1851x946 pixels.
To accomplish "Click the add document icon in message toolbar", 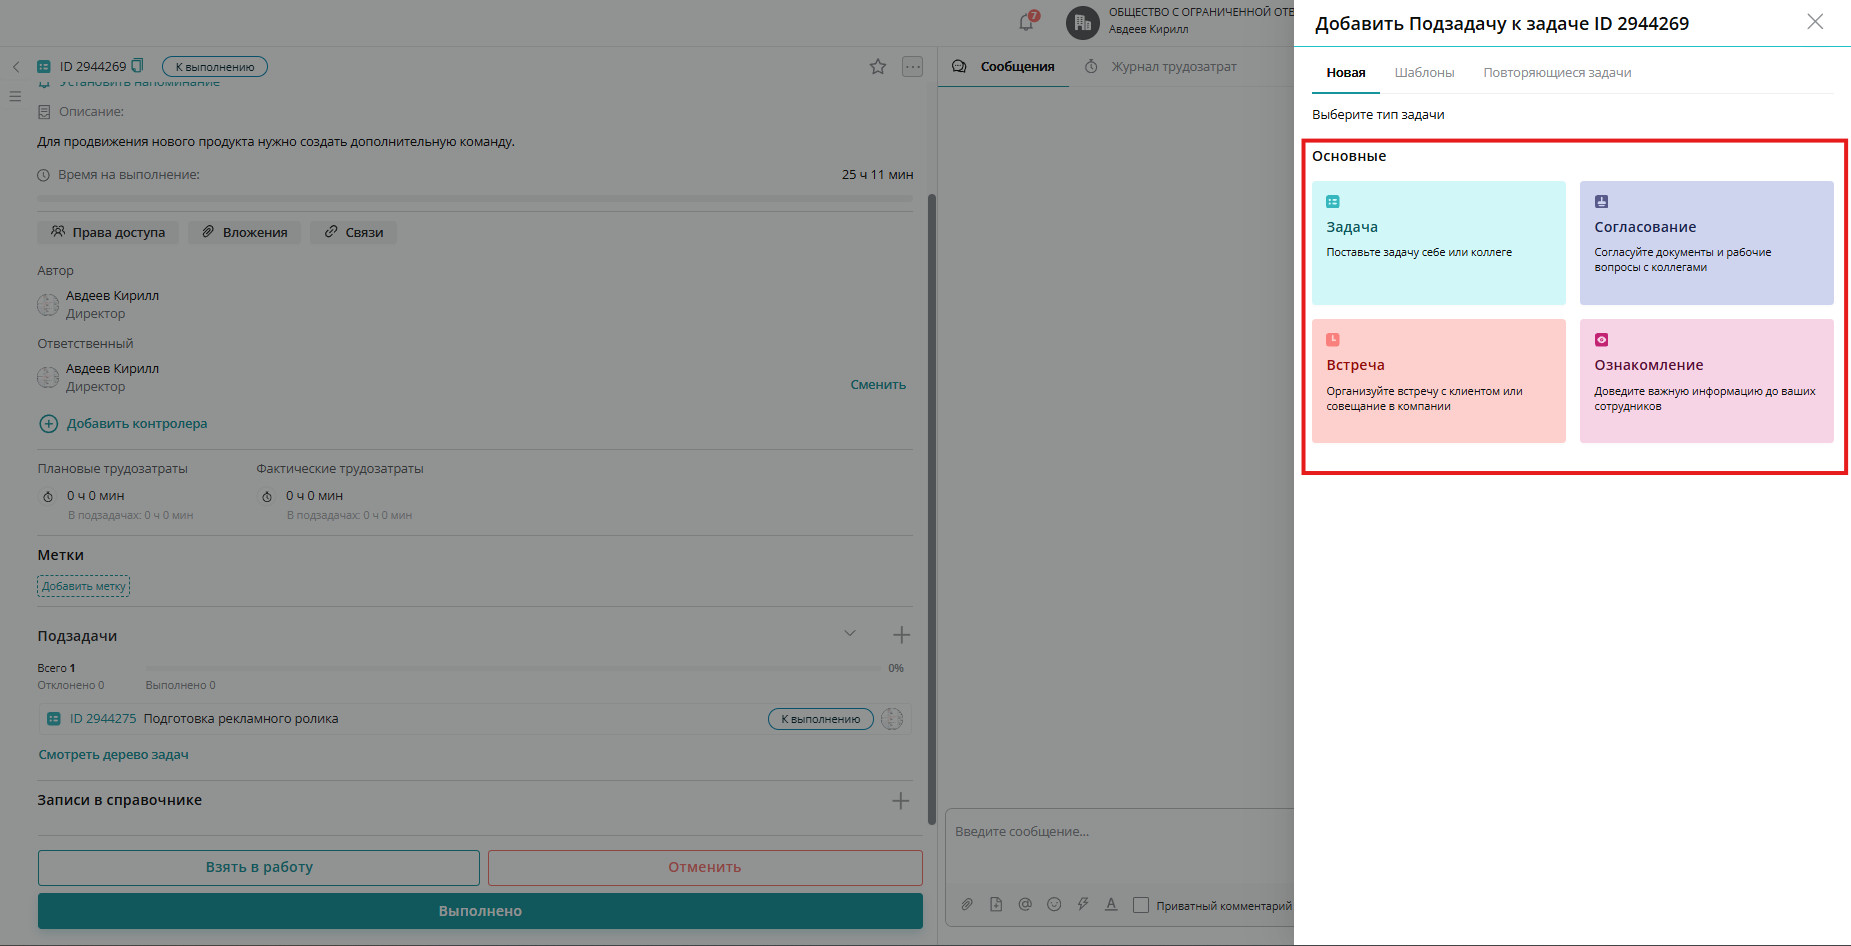I will click(x=996, y=904).
